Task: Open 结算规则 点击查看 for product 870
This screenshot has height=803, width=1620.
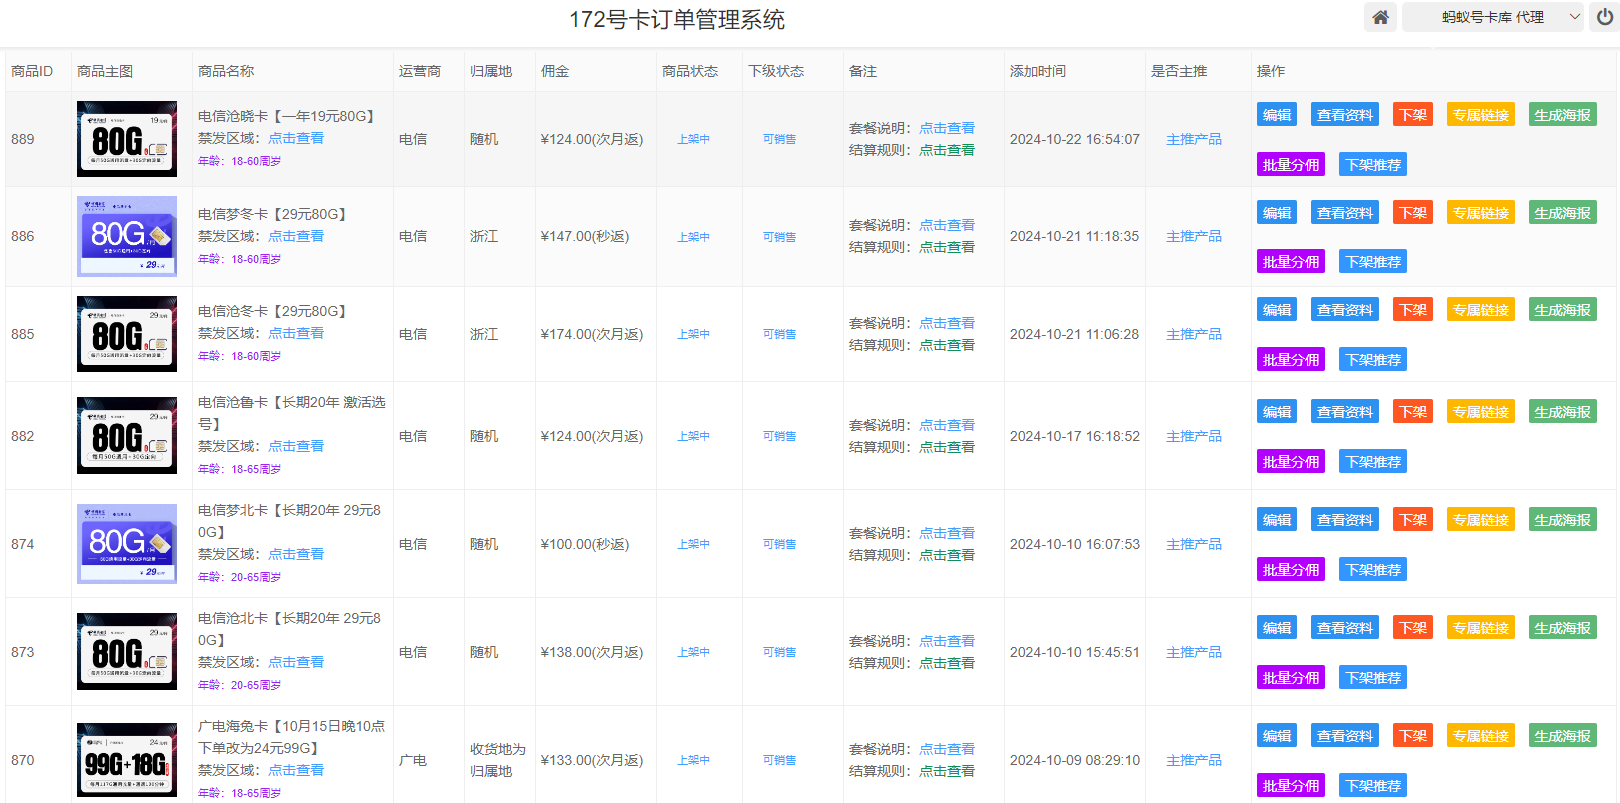Action: 947,771
